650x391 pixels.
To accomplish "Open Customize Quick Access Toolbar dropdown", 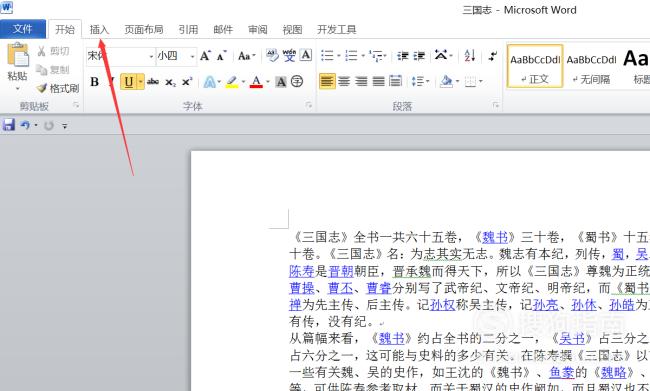I will tap(65, 126).
